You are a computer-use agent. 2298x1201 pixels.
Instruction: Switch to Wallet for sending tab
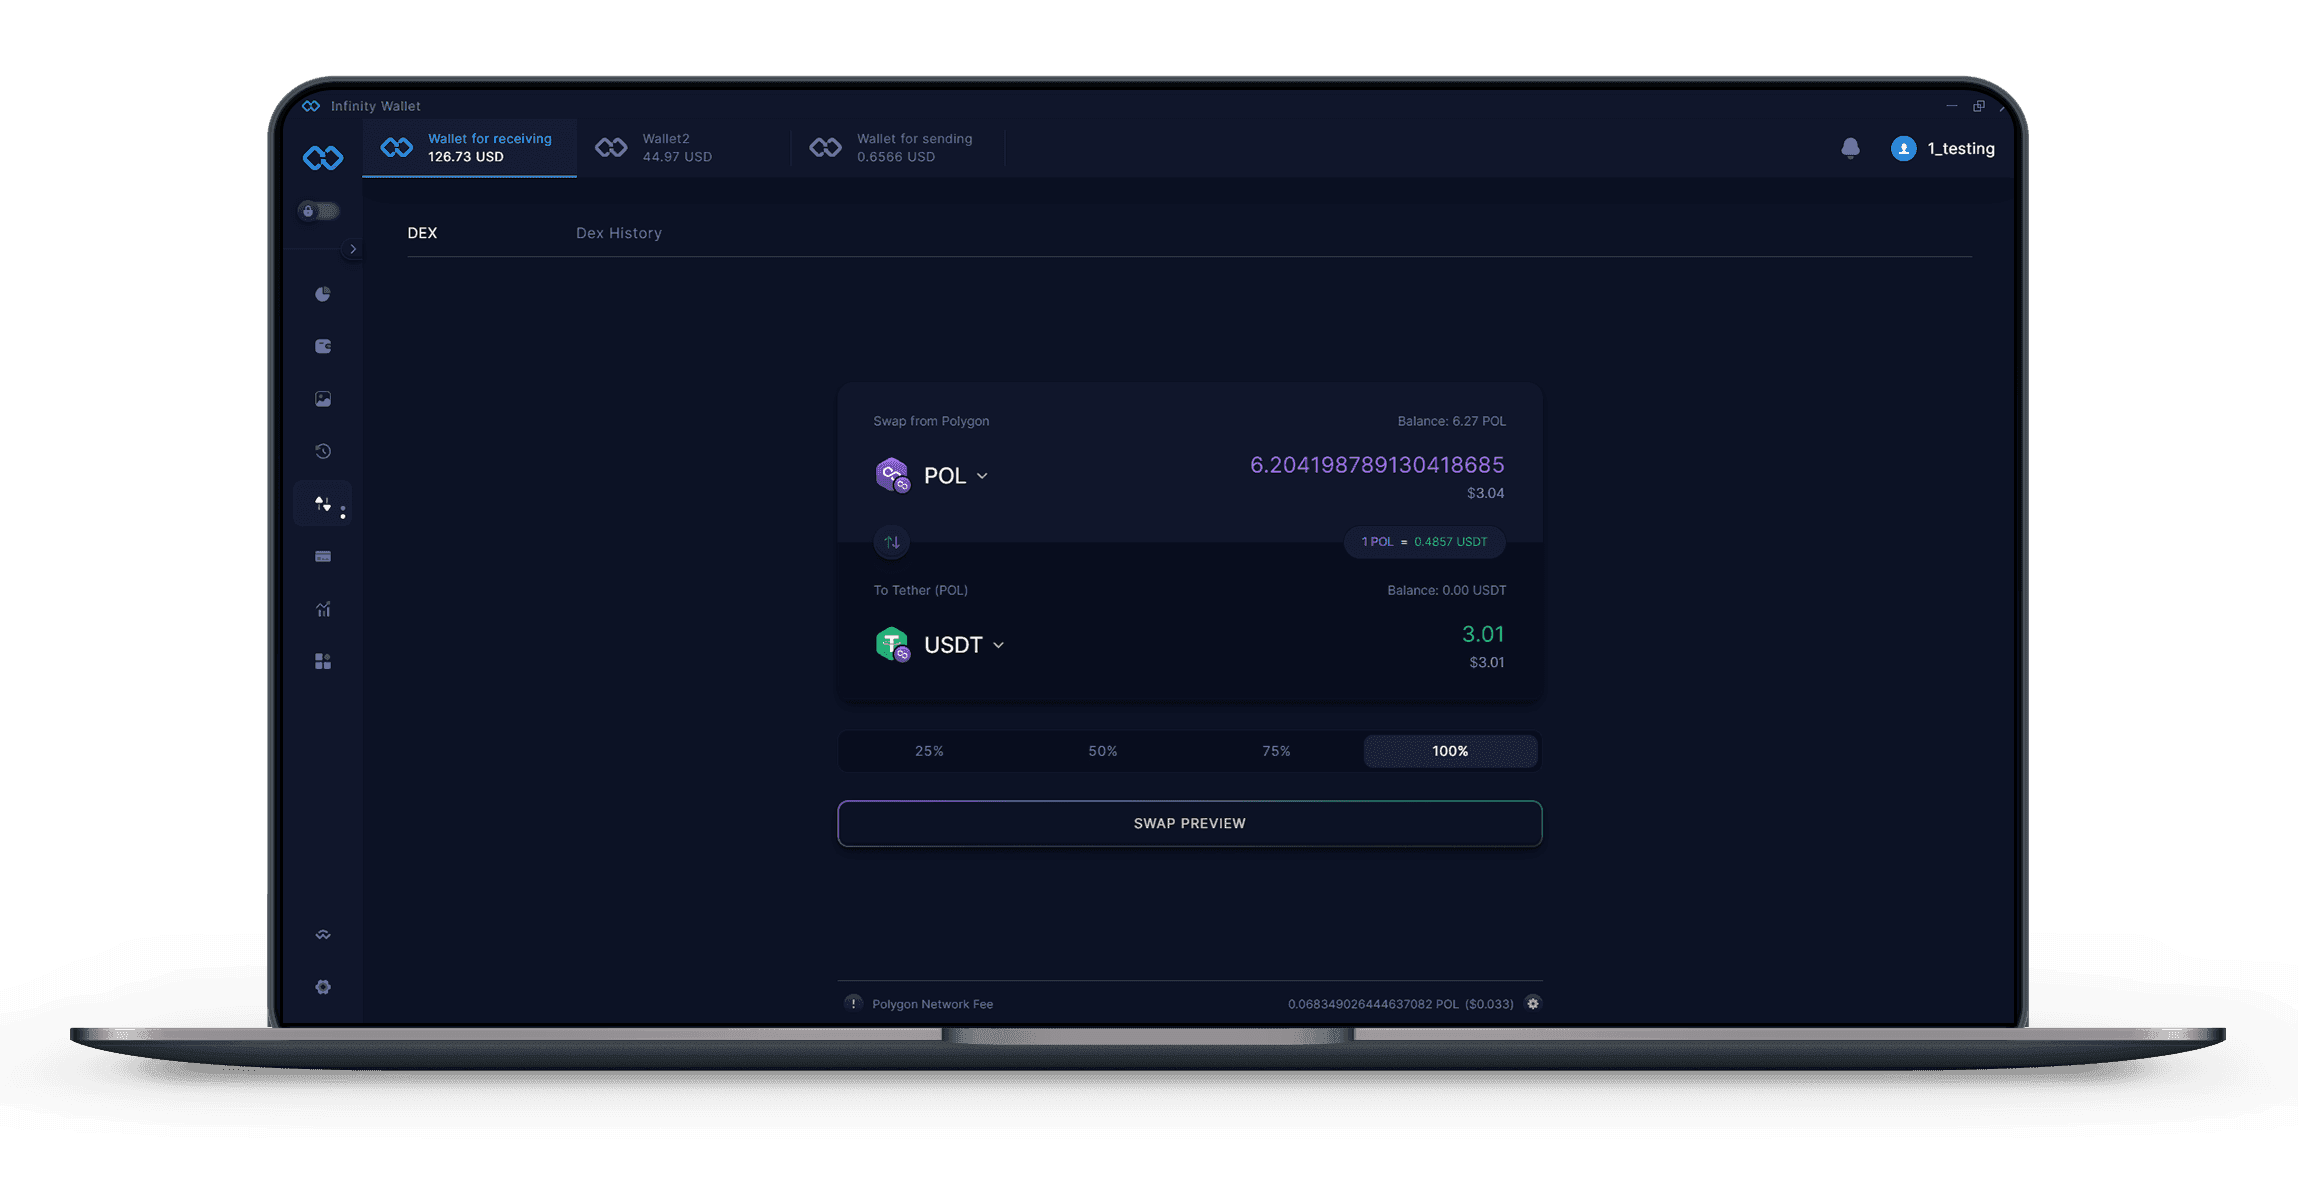(898, 148)
